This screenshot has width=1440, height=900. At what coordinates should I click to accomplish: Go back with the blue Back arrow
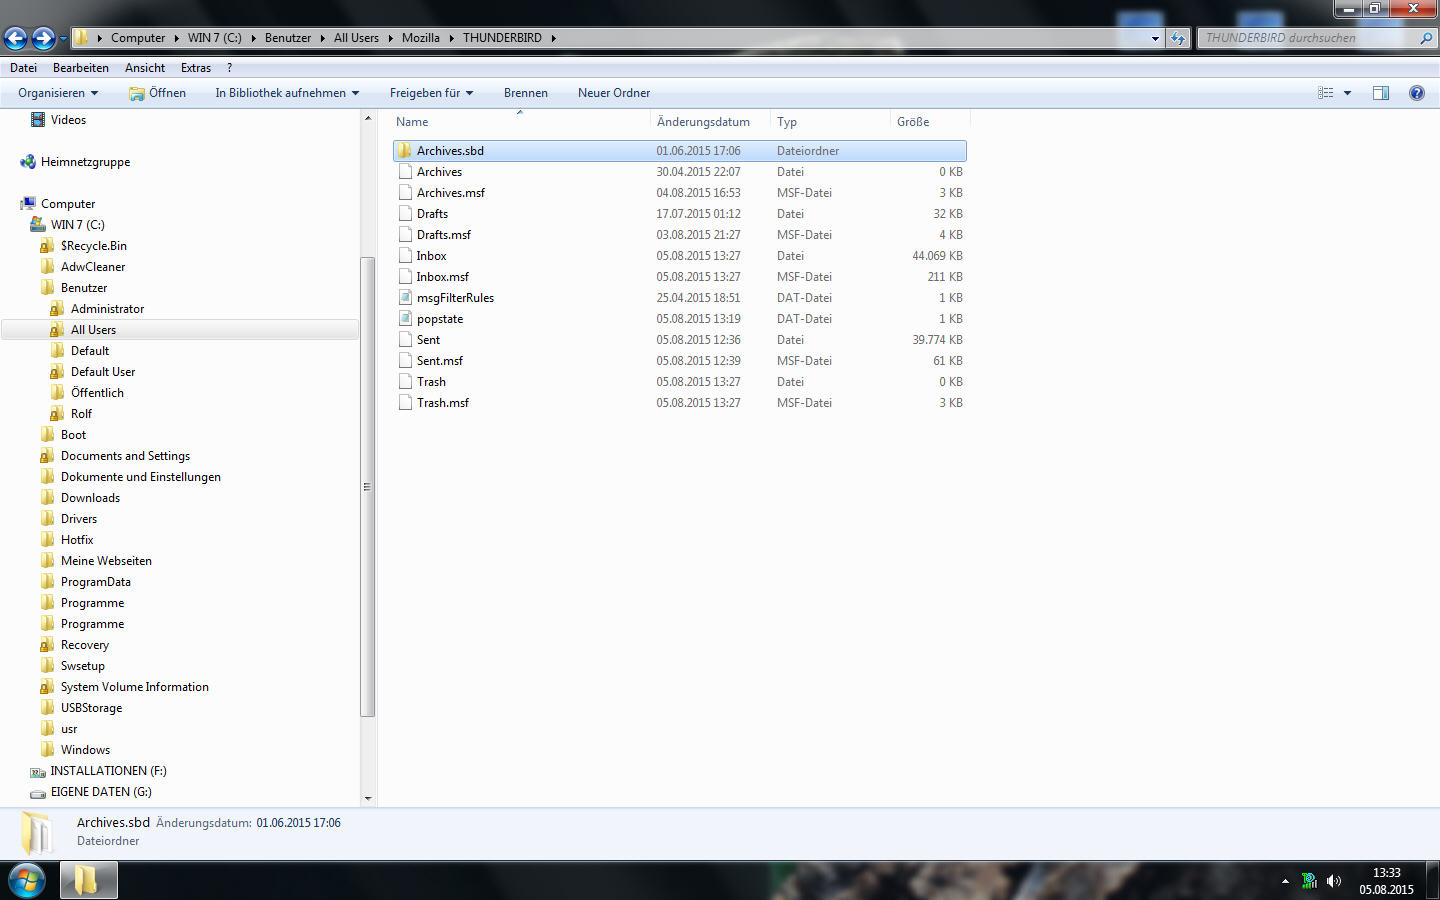point(16,38)
